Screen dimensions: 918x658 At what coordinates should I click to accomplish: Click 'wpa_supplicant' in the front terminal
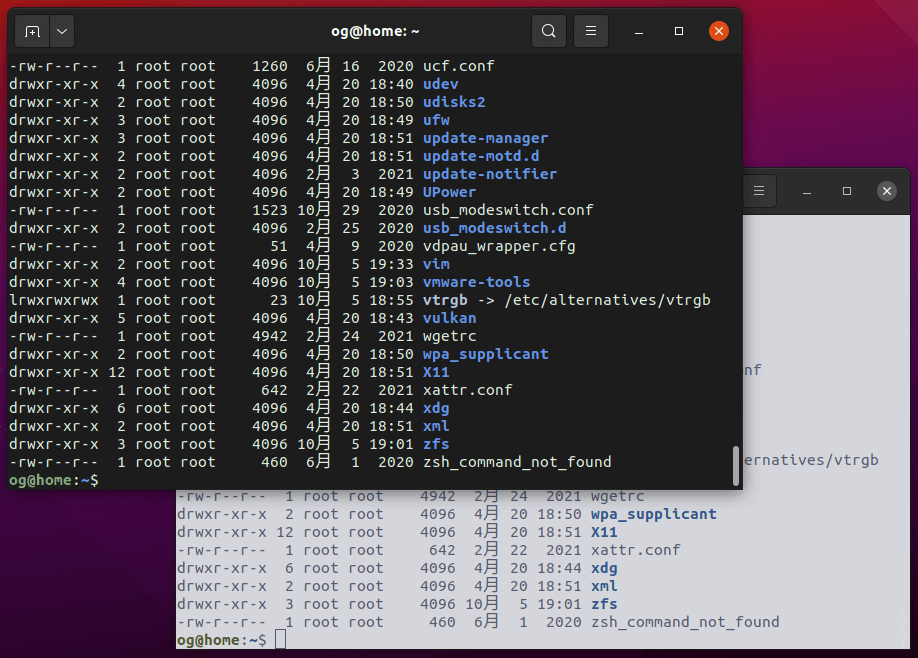pyautogui.click(x=485, y=355)
